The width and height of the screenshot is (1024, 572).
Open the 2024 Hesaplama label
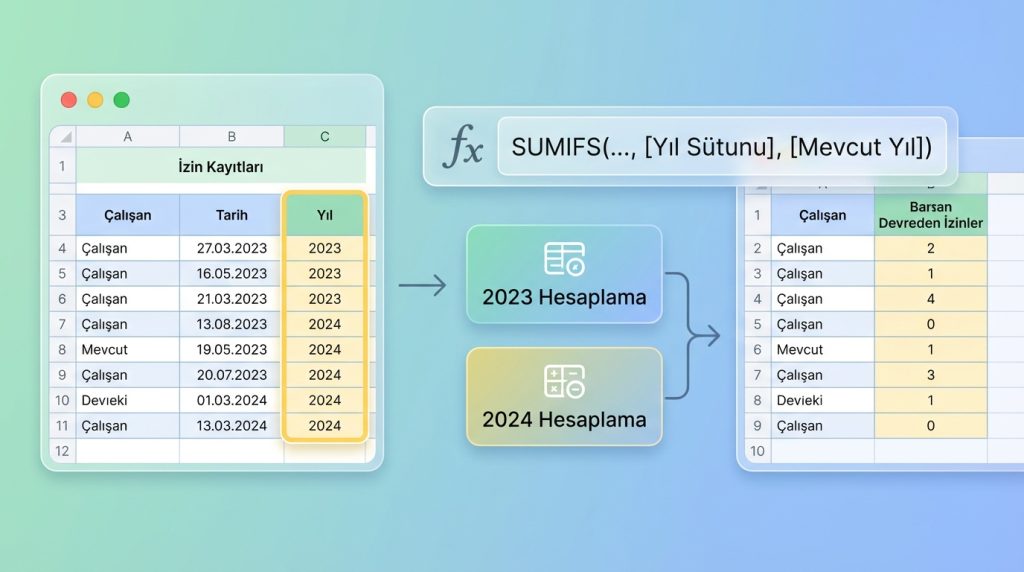tap(564, 419)
